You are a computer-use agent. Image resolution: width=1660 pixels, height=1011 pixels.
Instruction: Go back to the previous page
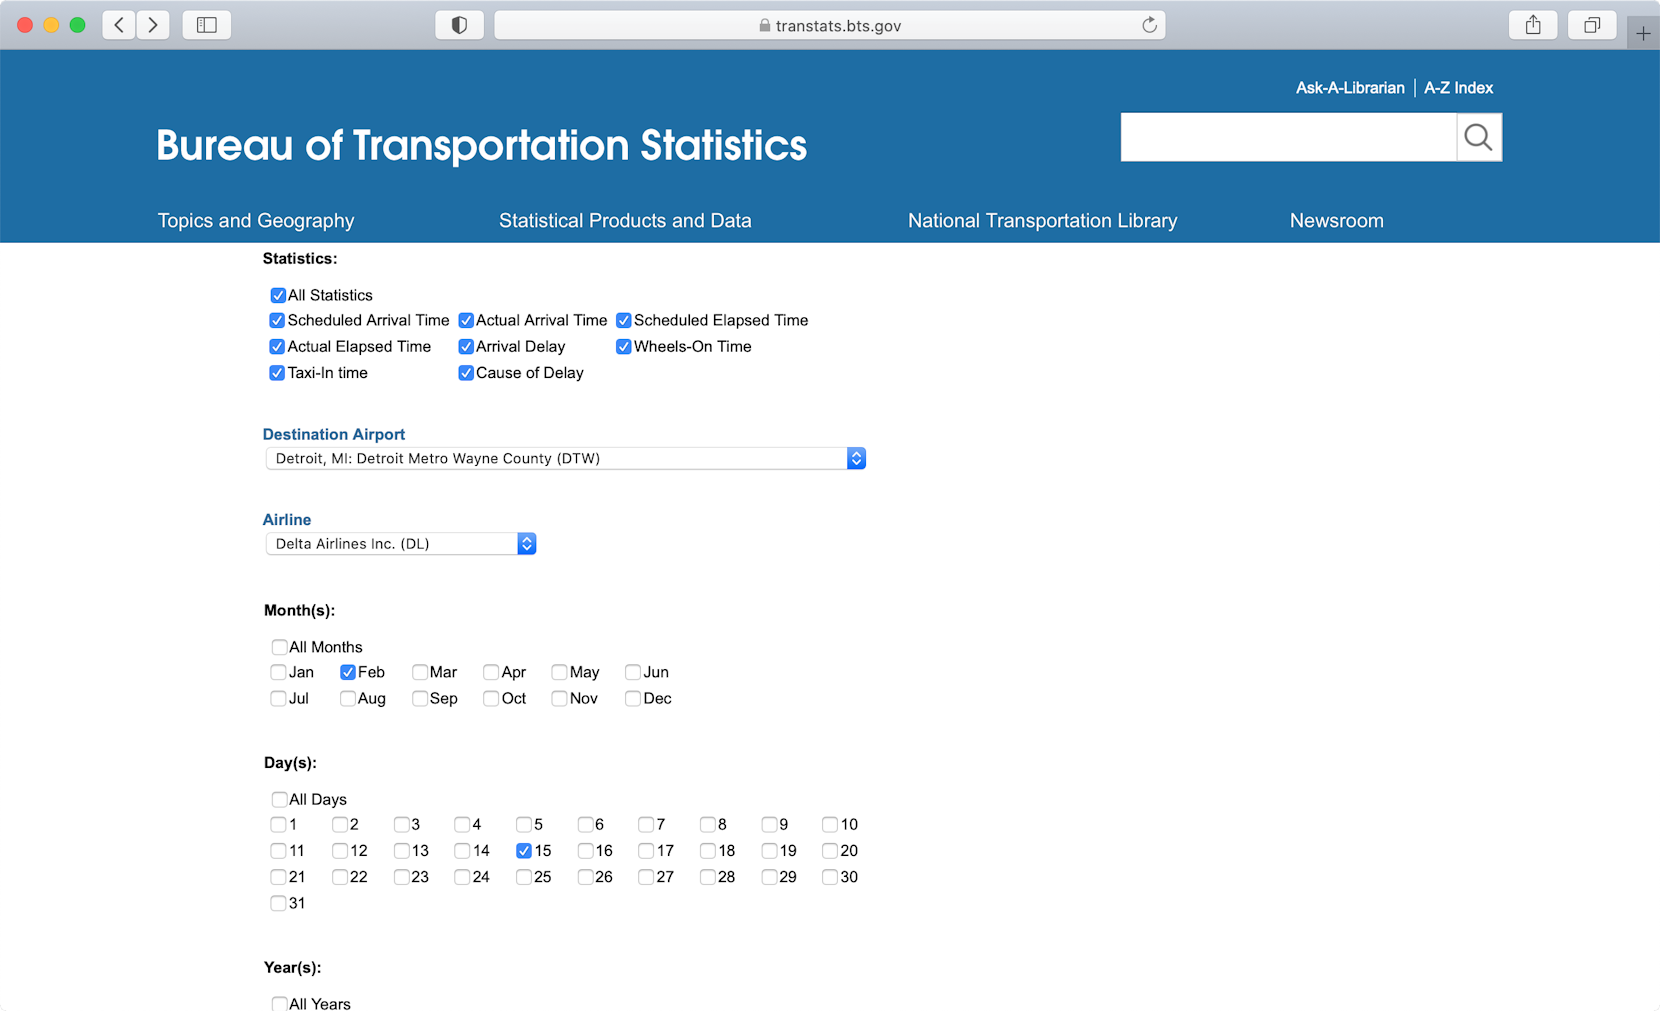119,25
